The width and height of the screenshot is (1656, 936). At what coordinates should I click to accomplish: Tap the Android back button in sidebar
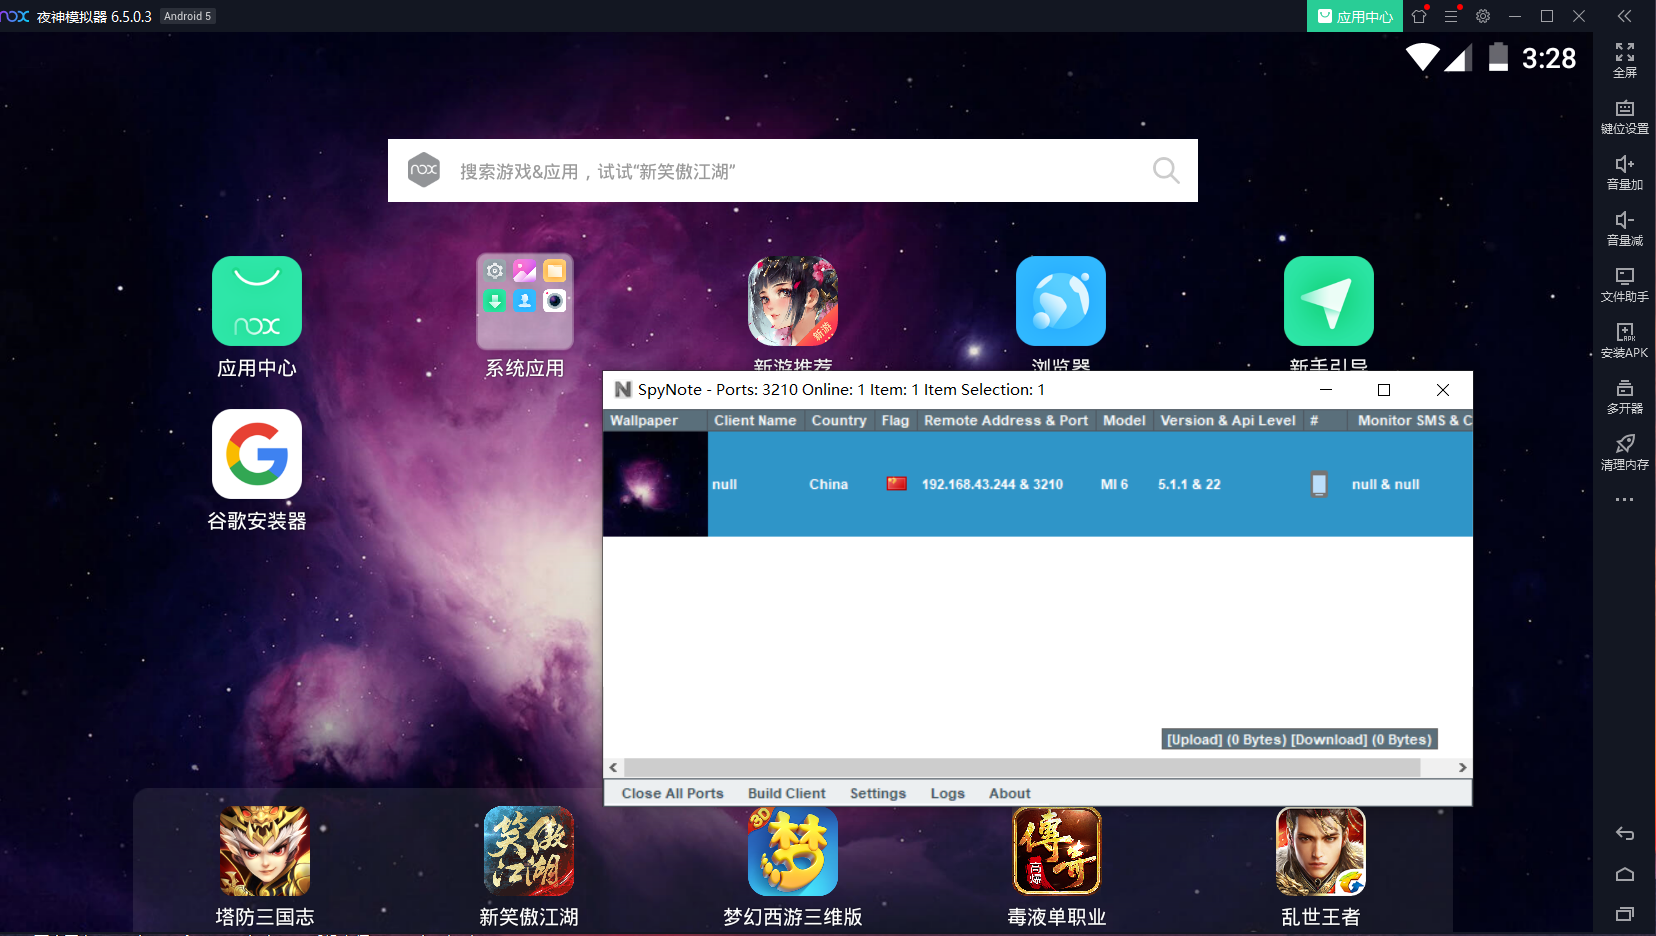[x=1625, y=834]
